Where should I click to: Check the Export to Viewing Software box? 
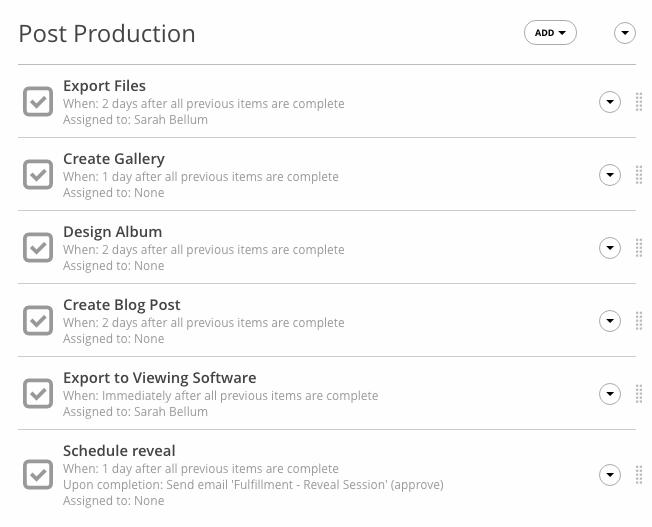click(x=38, y=394)
